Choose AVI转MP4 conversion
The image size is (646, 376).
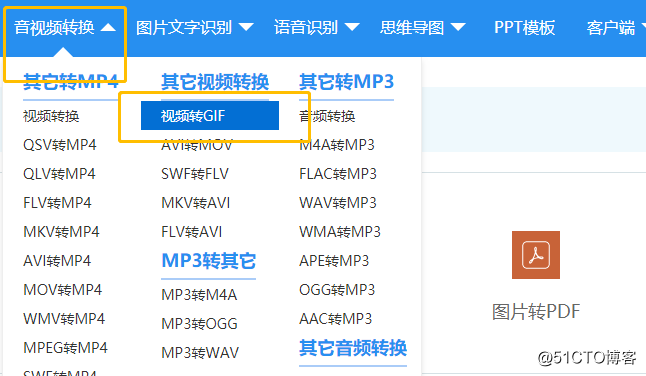[57, 261]
